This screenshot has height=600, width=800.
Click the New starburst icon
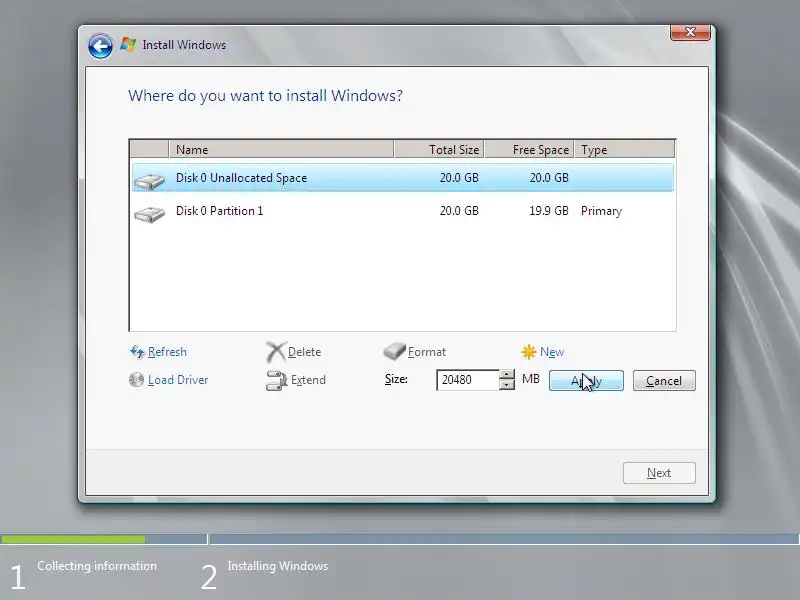point(529,352)
